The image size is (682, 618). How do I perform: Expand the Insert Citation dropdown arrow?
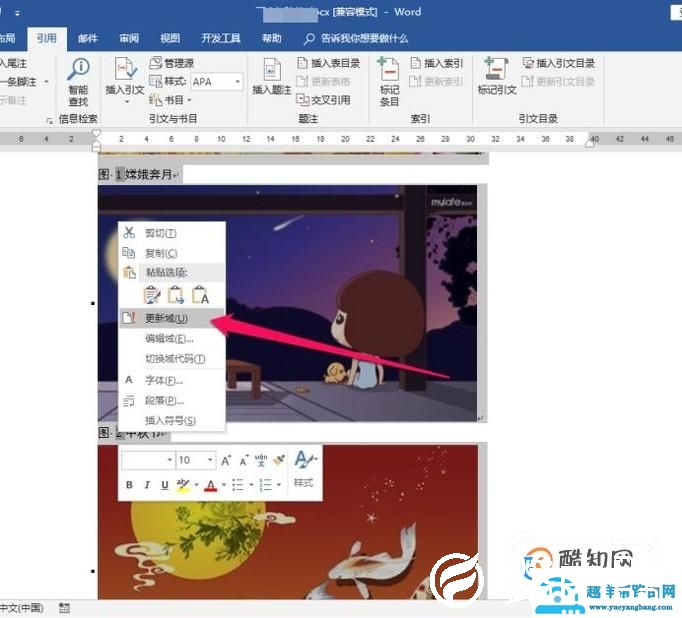(127, 102)
